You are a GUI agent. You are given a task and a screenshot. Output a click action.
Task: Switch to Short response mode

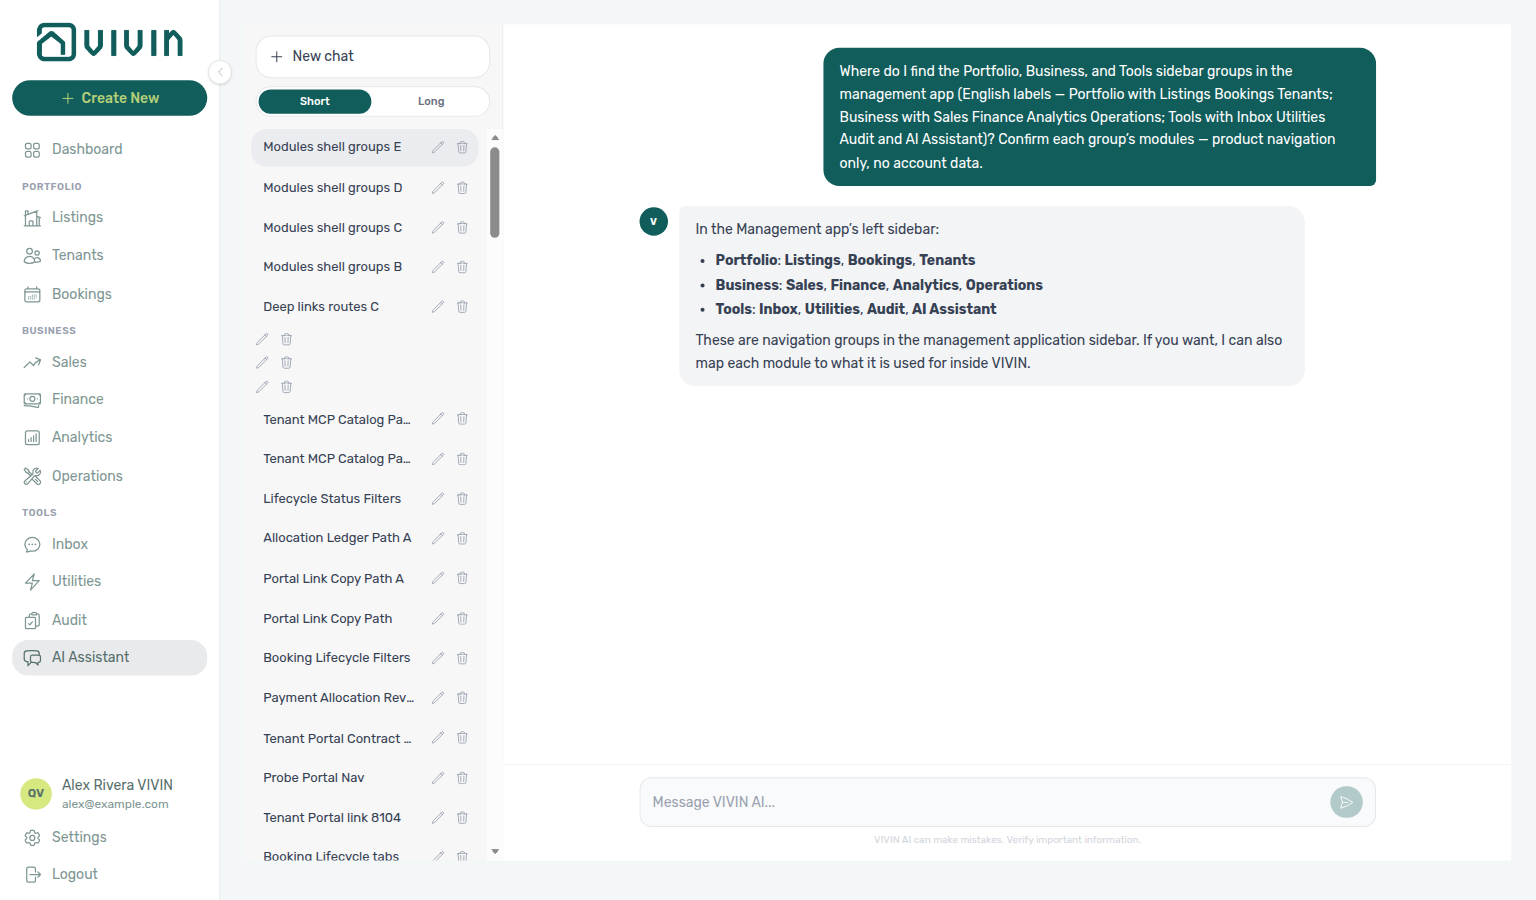314,101
